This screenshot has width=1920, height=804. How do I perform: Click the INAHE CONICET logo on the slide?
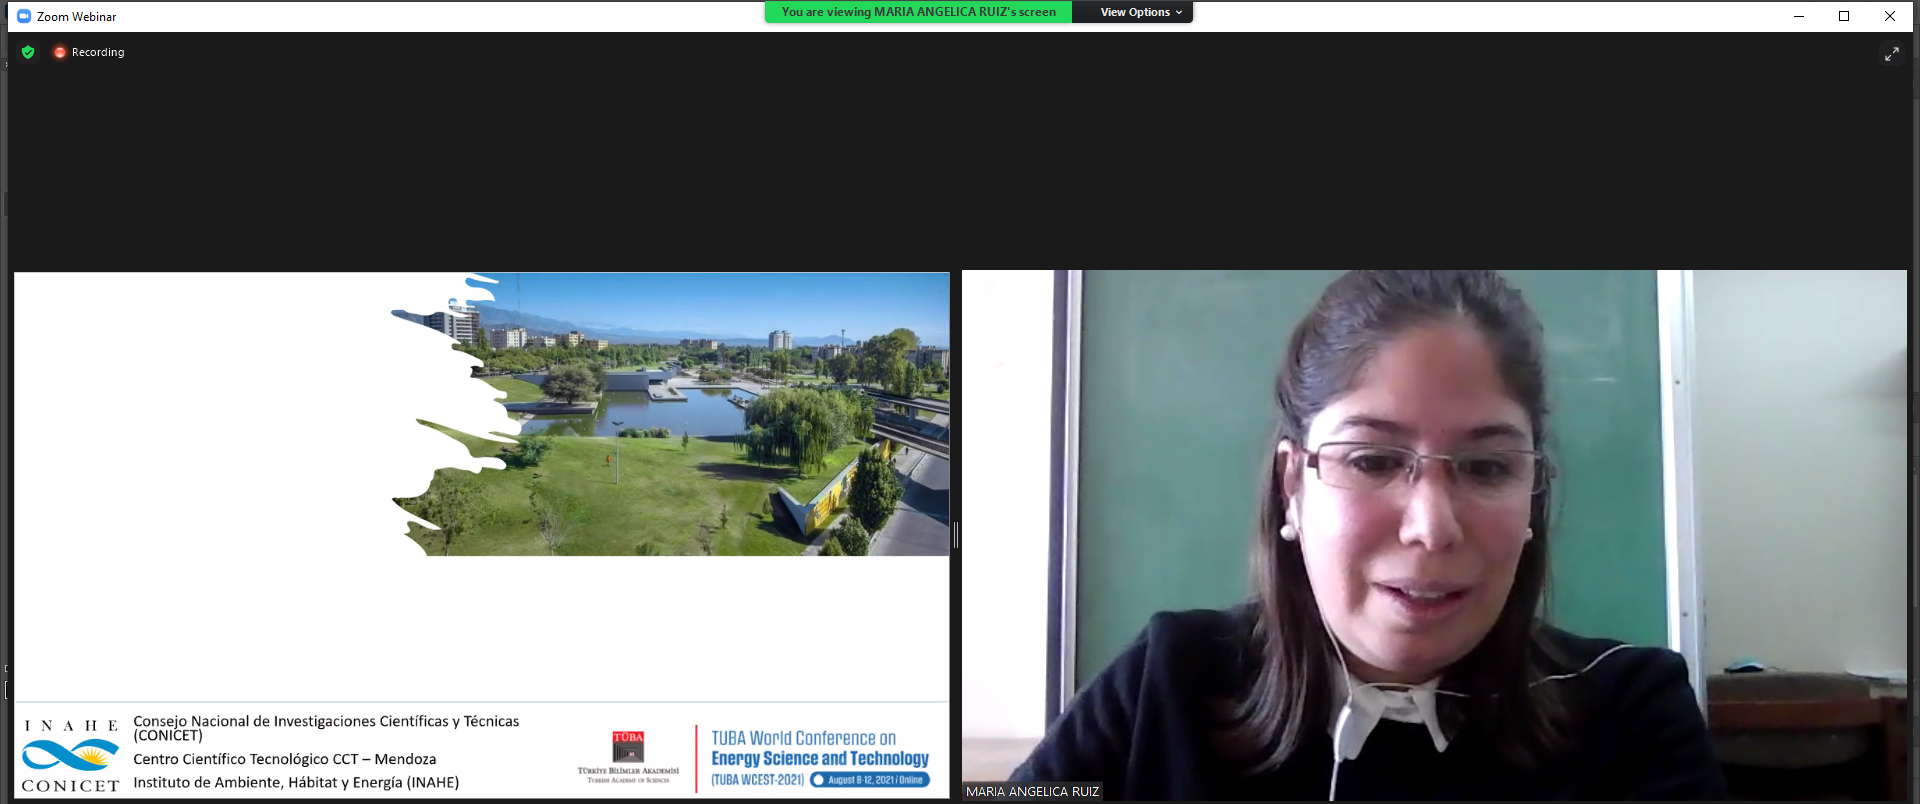(70, 755)
